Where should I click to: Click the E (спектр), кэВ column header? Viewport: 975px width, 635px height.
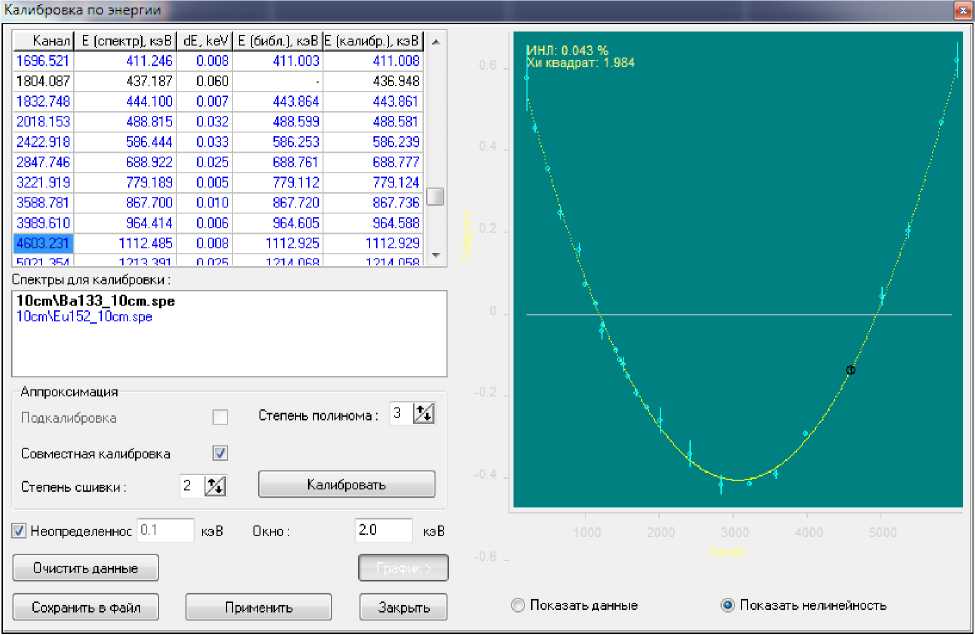pos(126,41)
